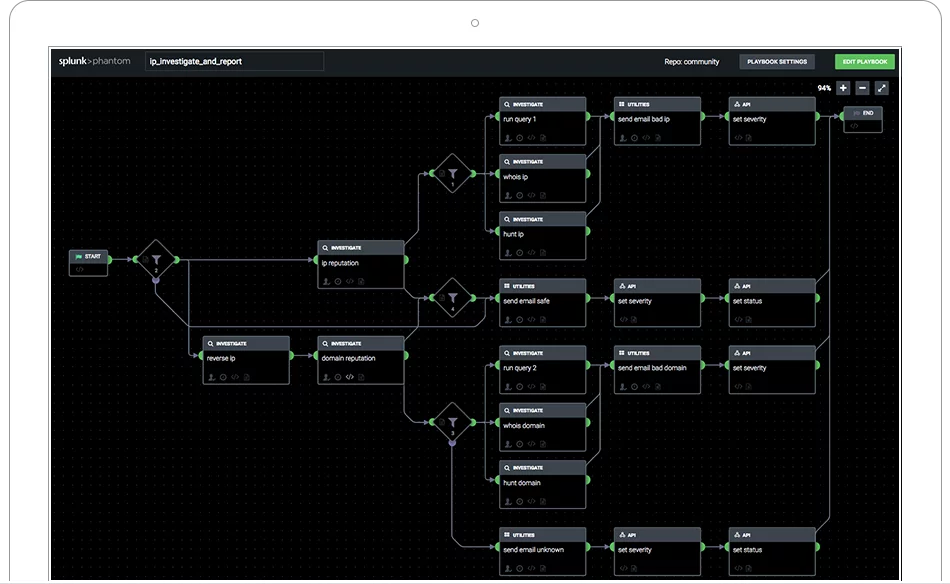Click the zoom out minus button

click(862, 88)
